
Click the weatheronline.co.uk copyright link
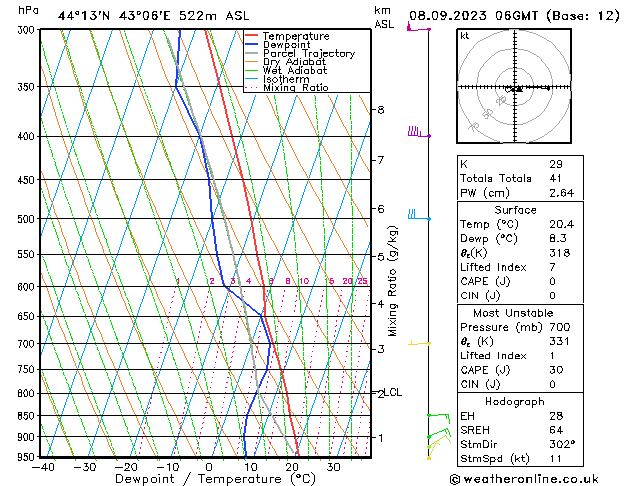524,479
